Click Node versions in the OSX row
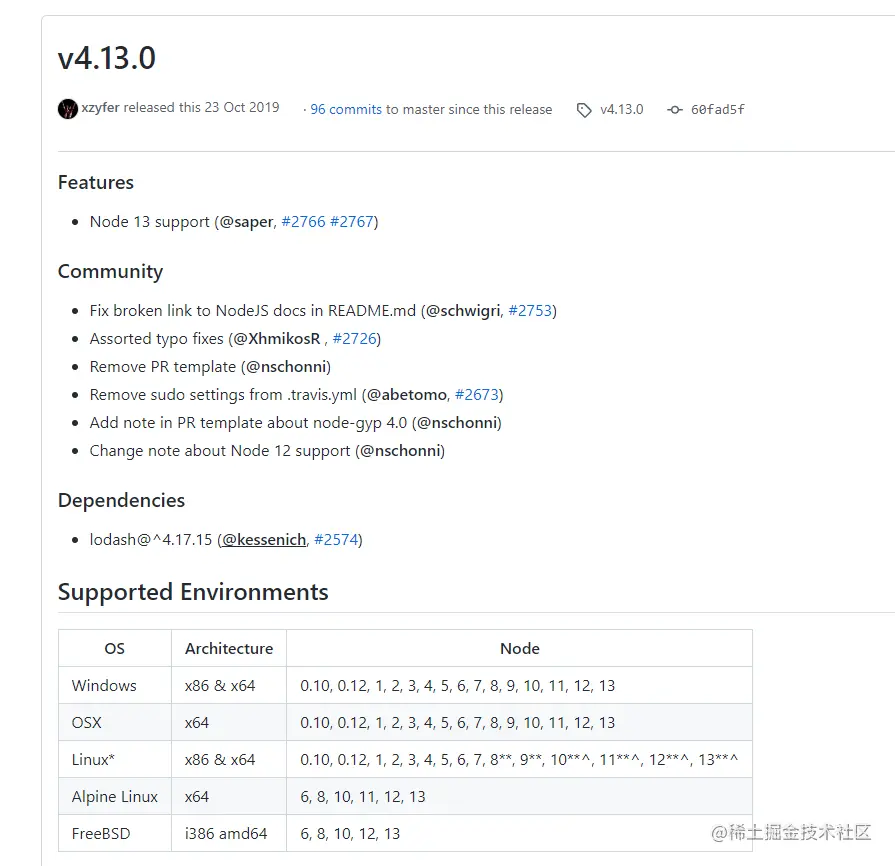The image size is (895, 866). coord(519,722)
